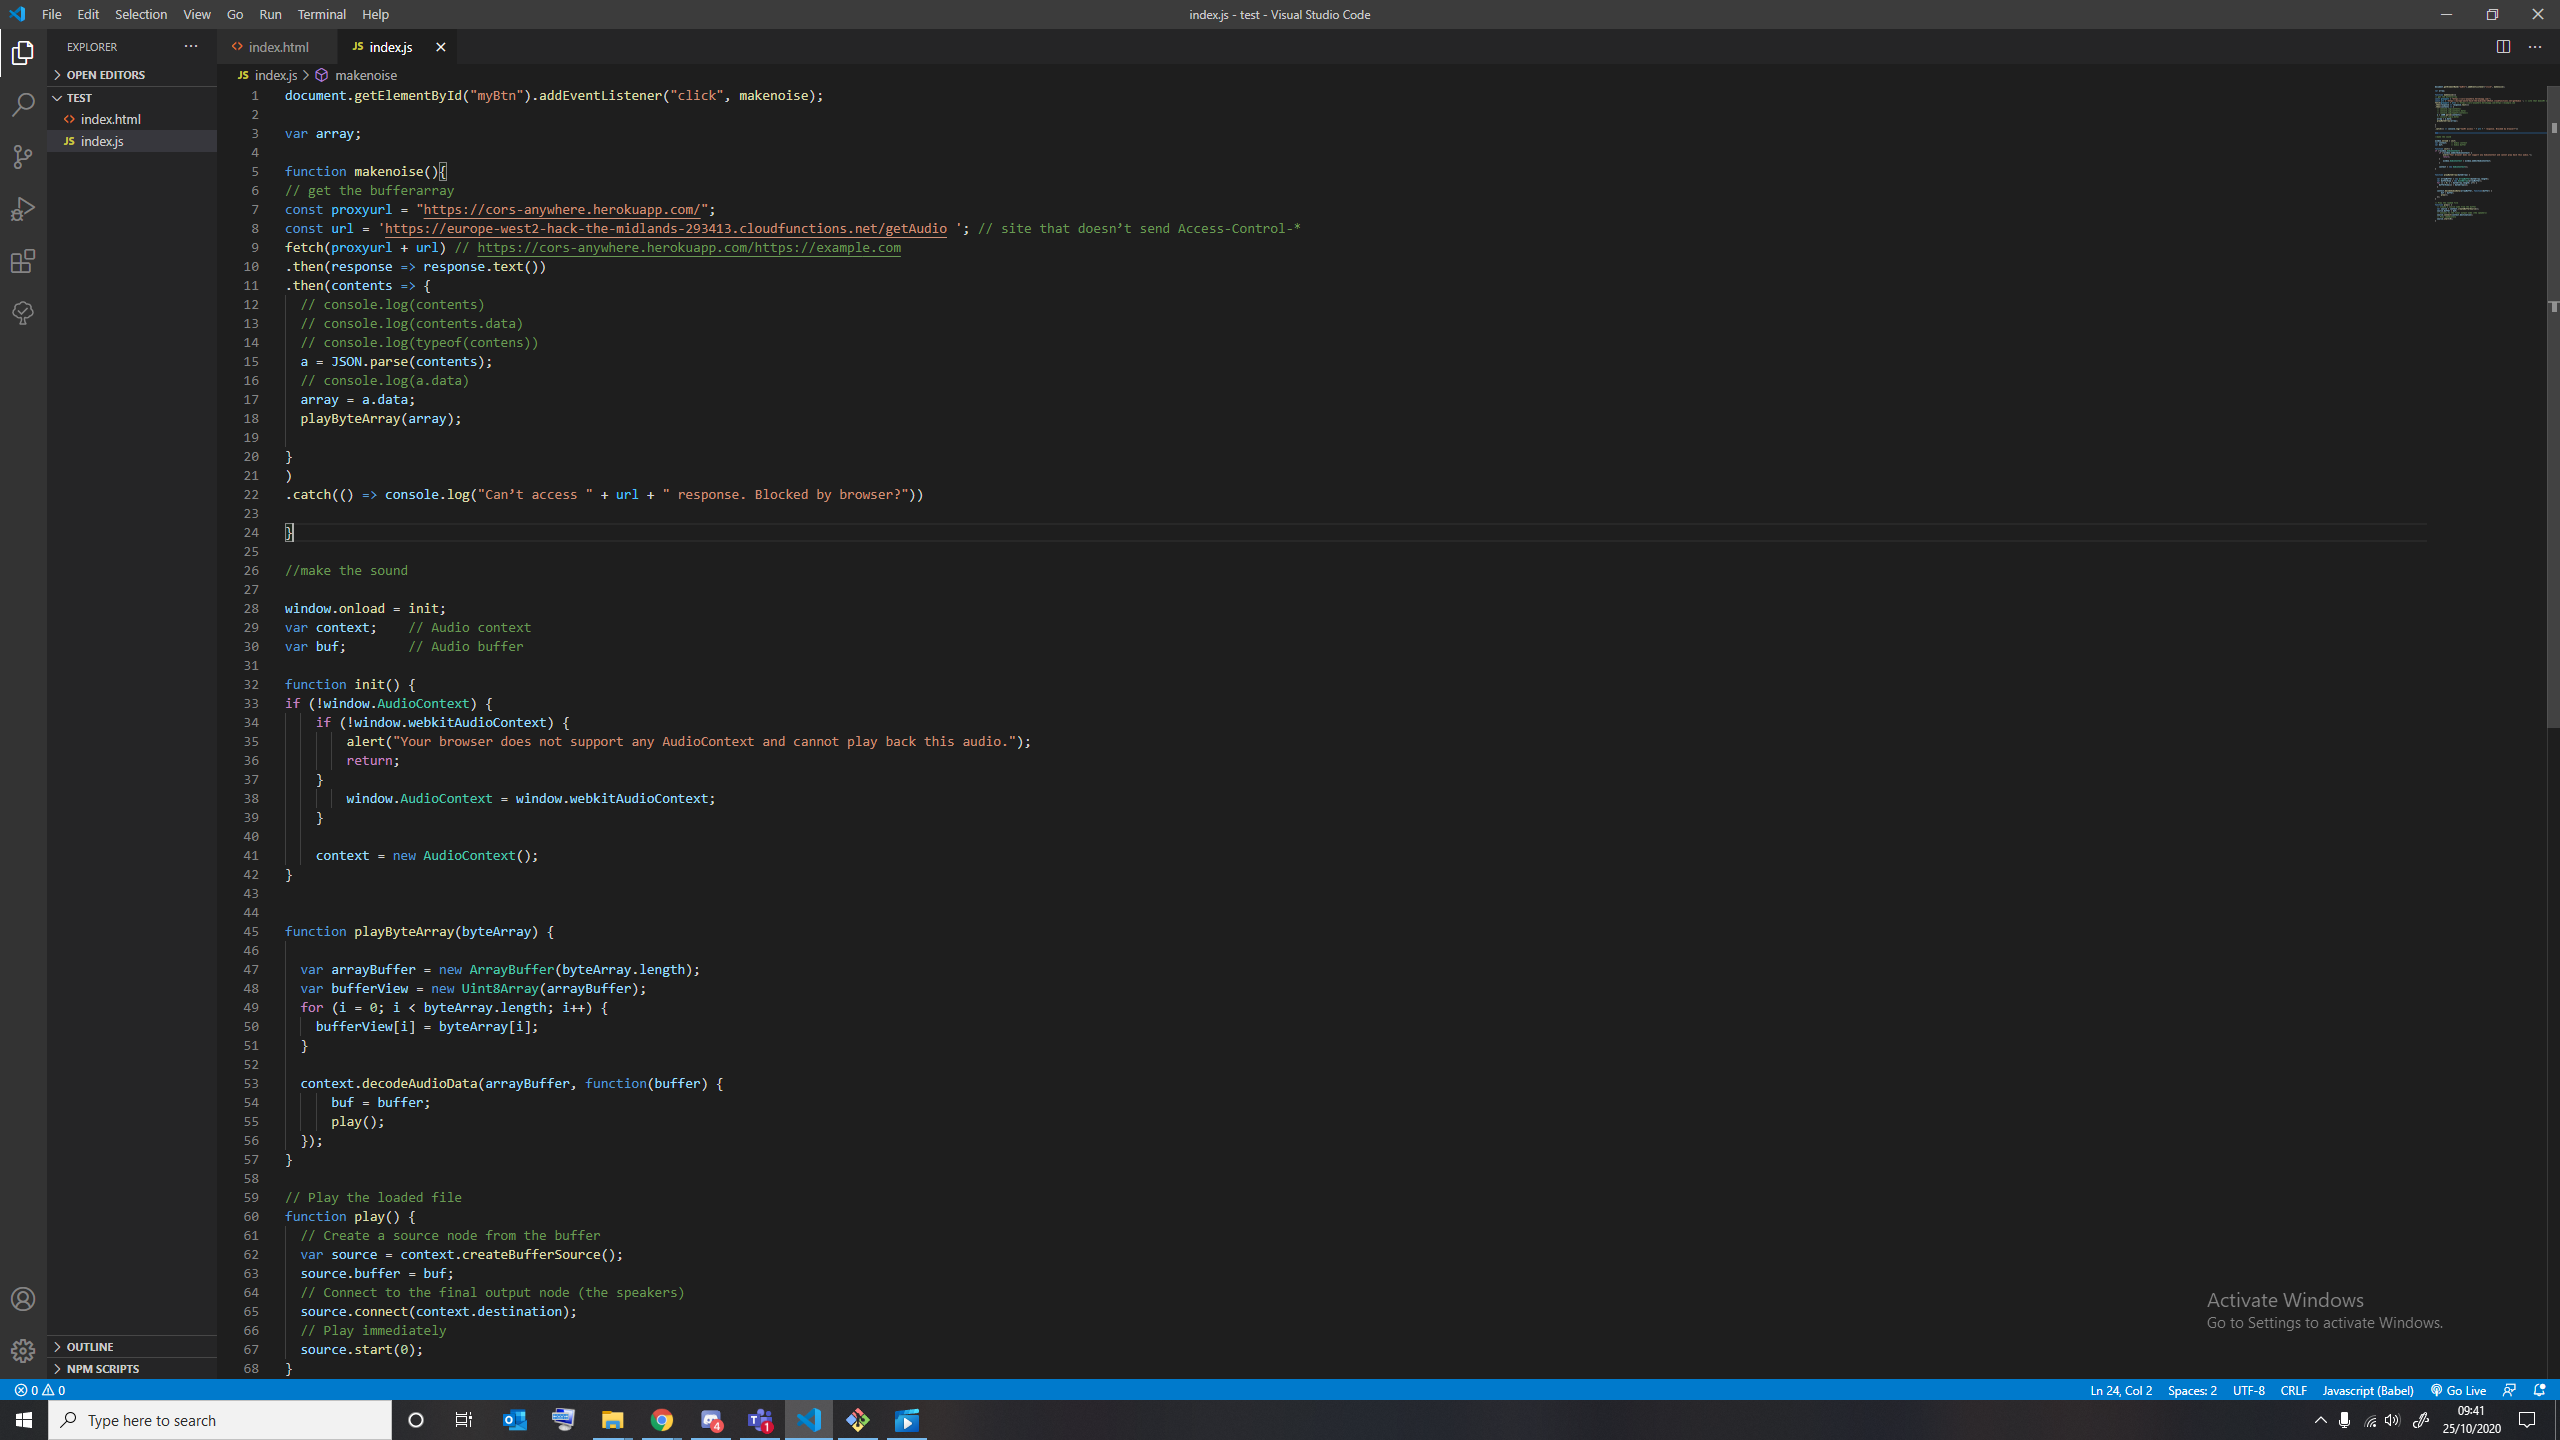Expand the NPM Scripts section
The width and height of the screenshot is (2560, 1440).
(x=102, y=1369)
